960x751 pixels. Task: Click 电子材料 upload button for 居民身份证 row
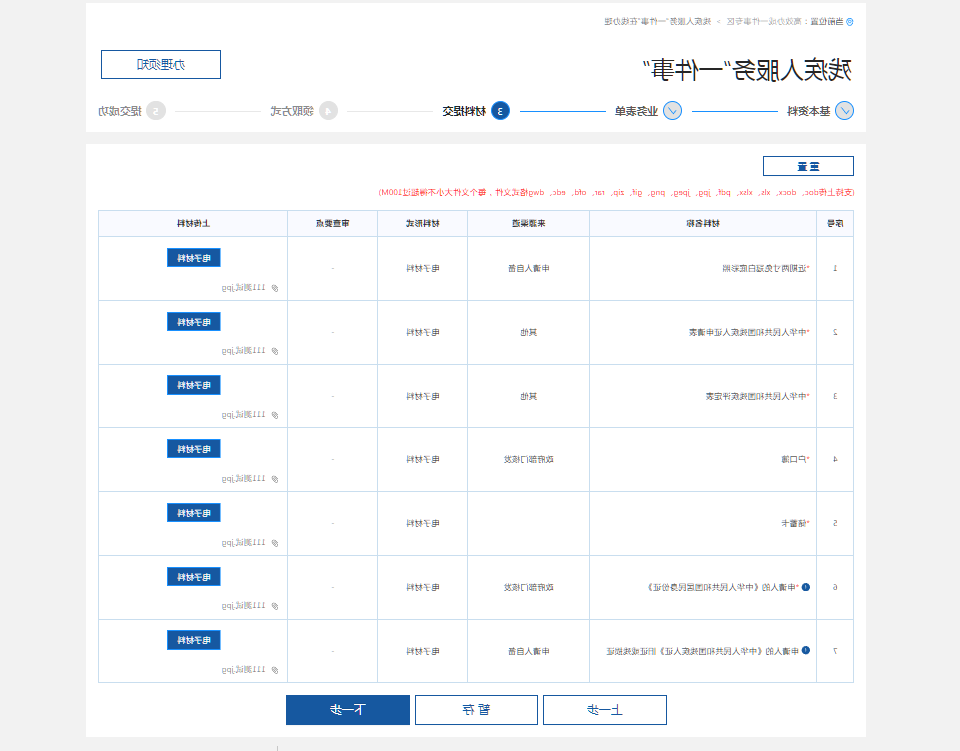(193, 577)
